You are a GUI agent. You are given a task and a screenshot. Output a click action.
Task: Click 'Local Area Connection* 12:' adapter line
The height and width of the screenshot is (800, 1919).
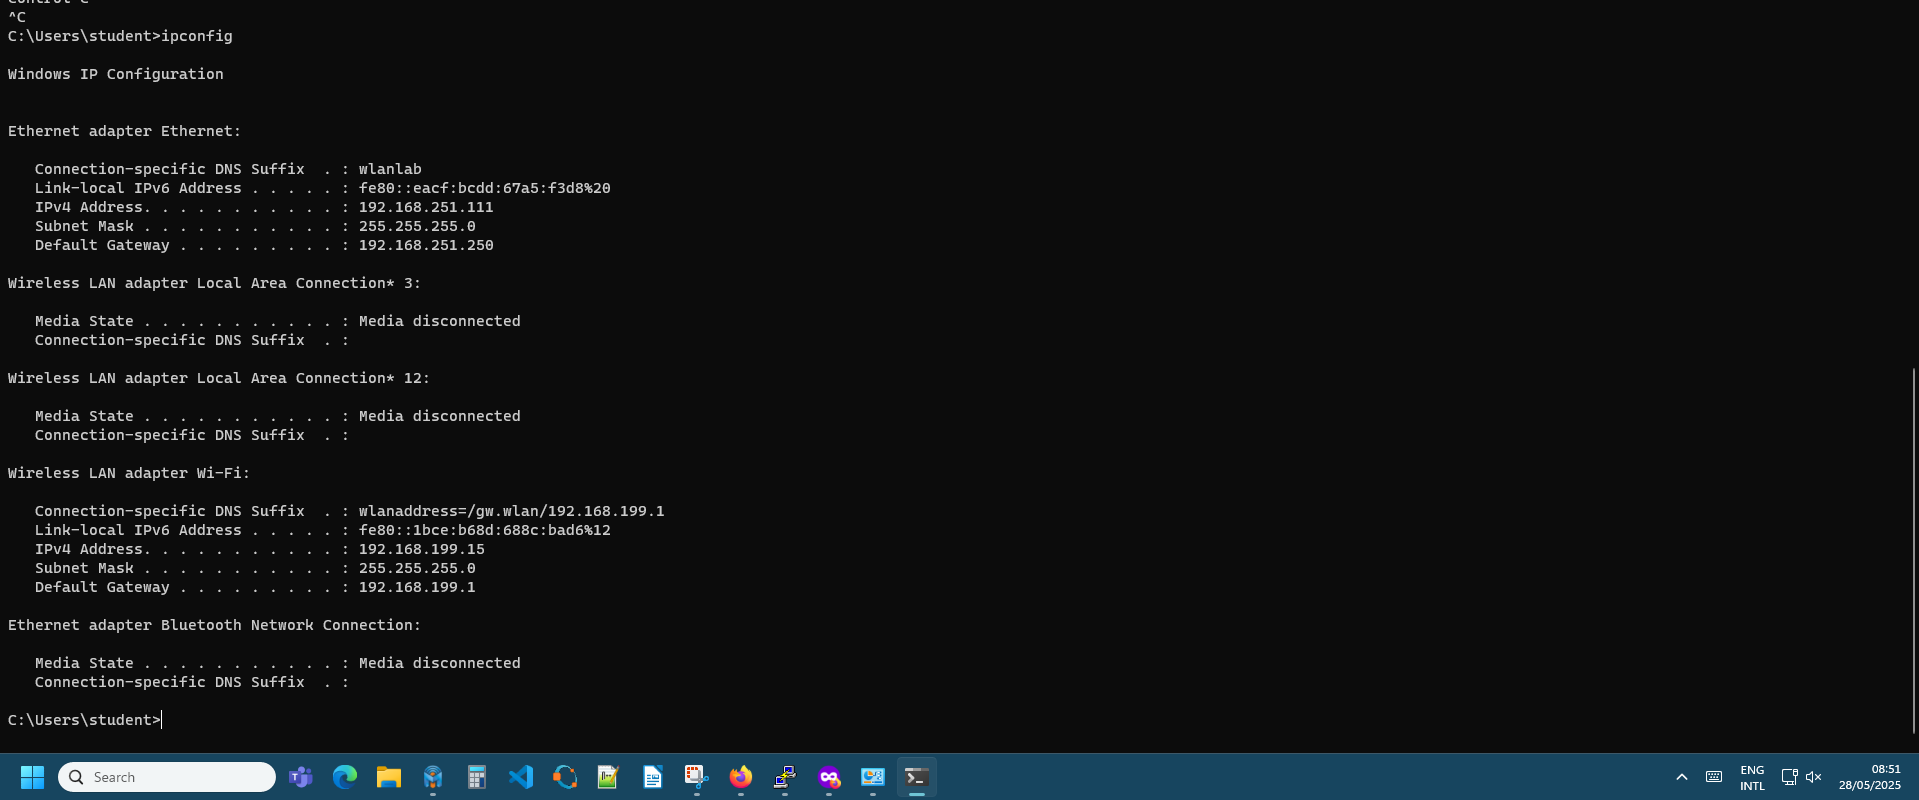tap(219, 378)
